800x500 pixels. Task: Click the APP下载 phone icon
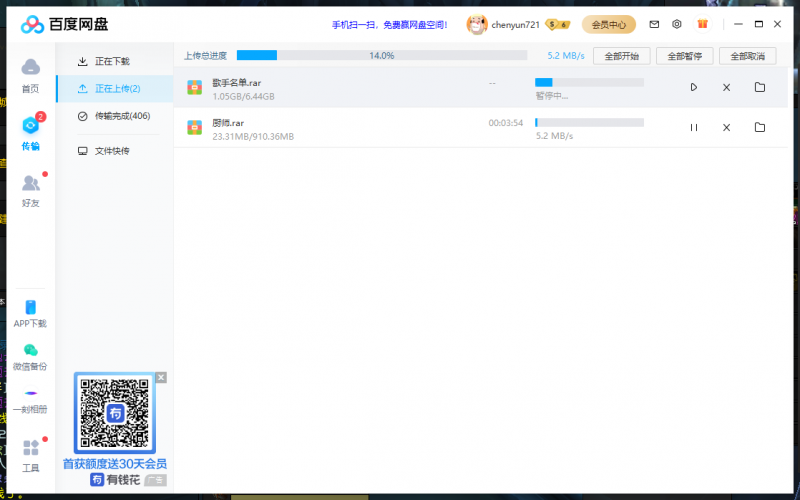(31, 313)
